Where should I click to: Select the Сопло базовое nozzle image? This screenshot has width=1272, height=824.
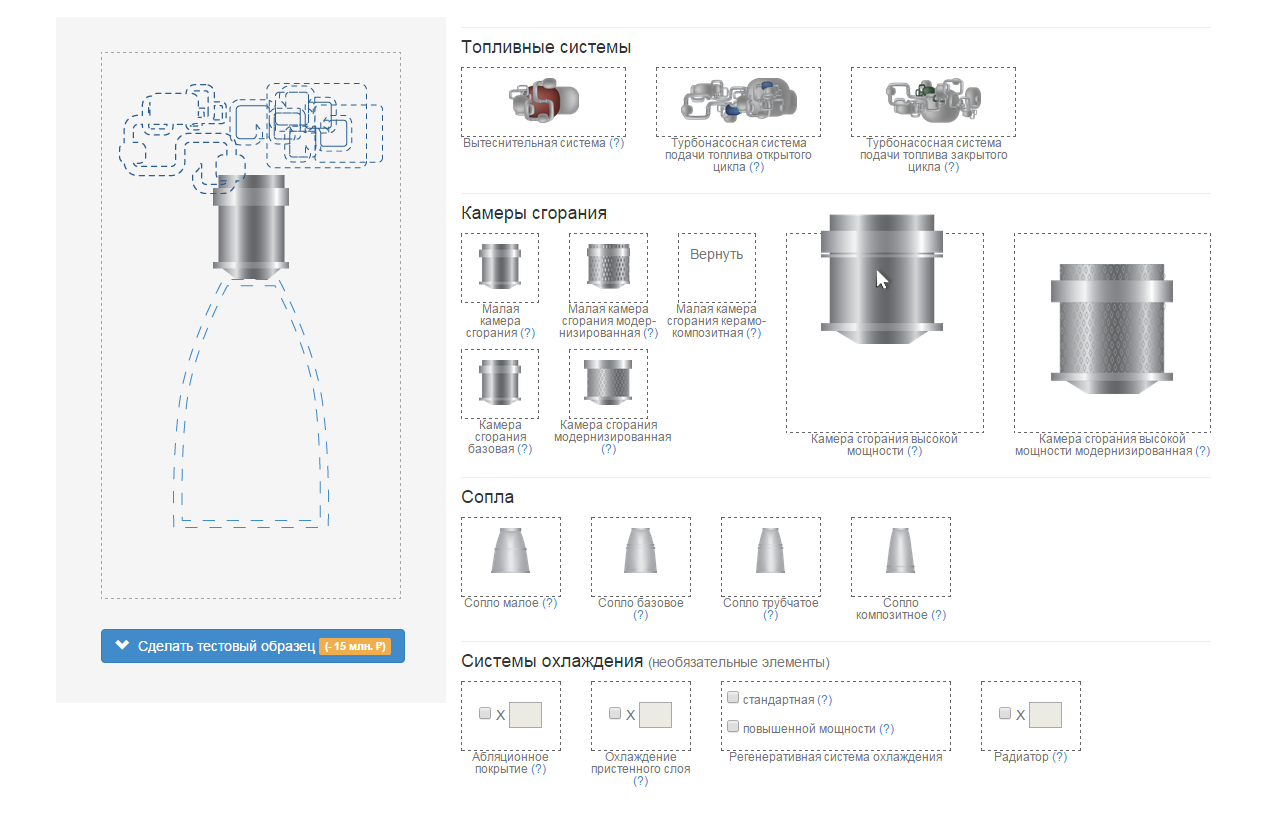[x=640, y=551]
